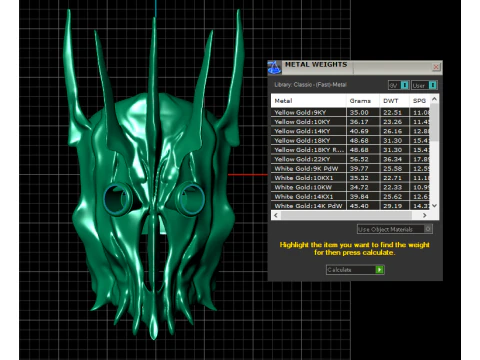Select the White Gold:14KX1 row
The image size is (480, 360).
coord(351,196)
